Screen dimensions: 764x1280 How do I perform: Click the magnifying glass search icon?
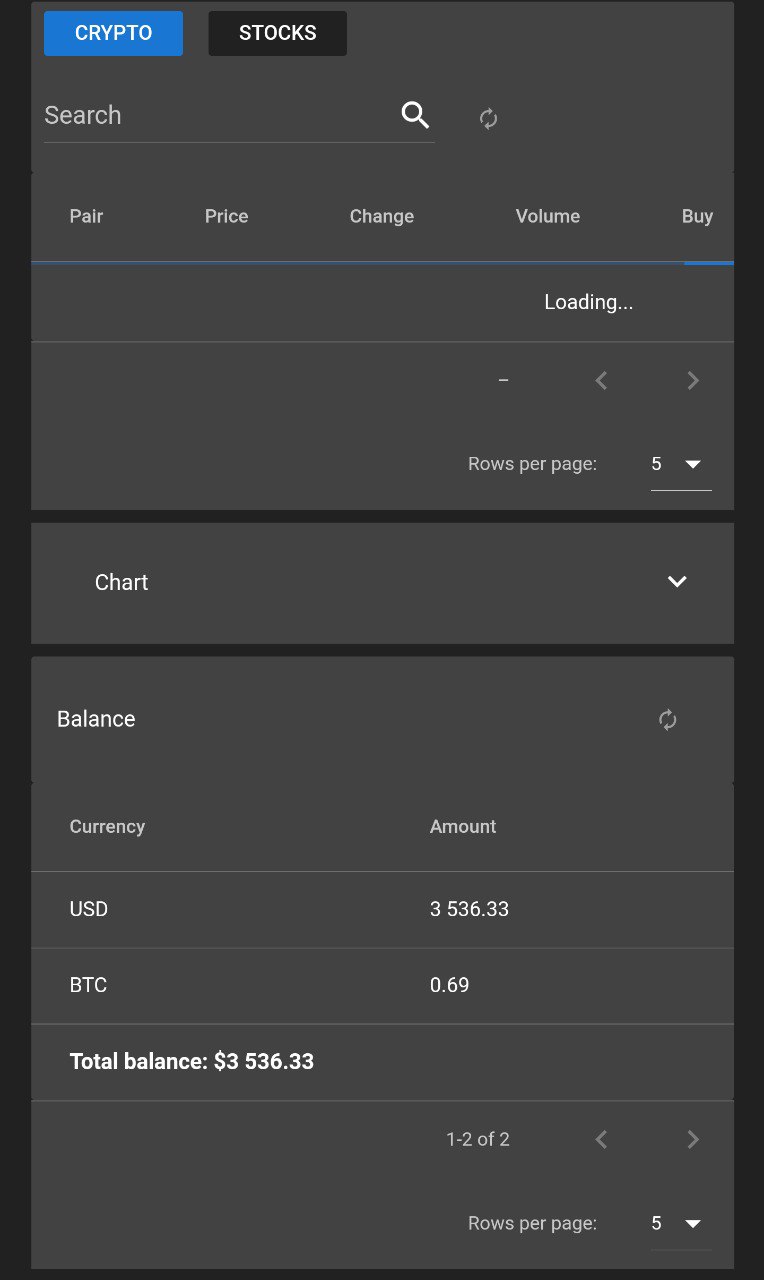tap(415, 115)
